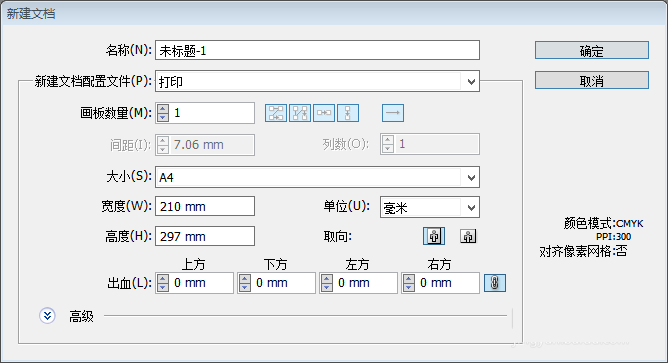Screen dimensions: 668x363
Task: Choose the arrange by column artboard icon
Action: coord(348,113)
